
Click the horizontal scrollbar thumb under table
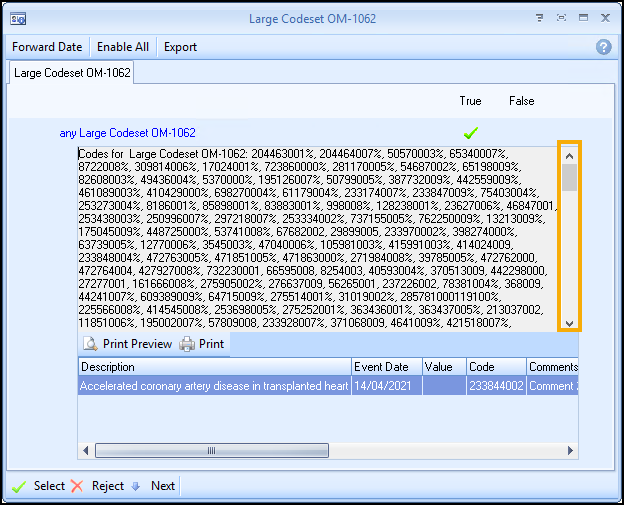pos(210,451)
